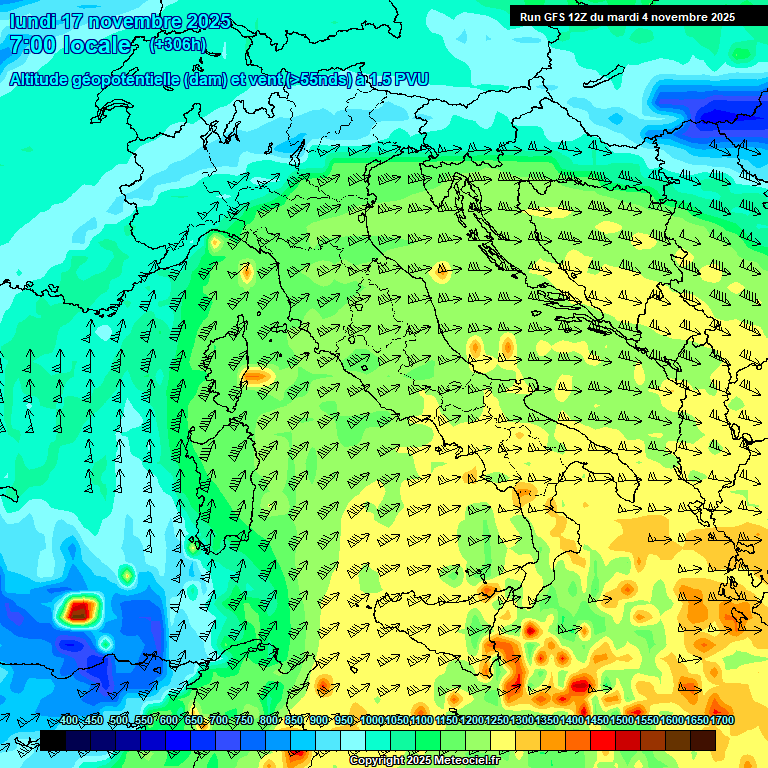Click the red hotspot in the map's southwest
Image resolution: width=768 pixels, height=768 pixels.
point(79,608)
